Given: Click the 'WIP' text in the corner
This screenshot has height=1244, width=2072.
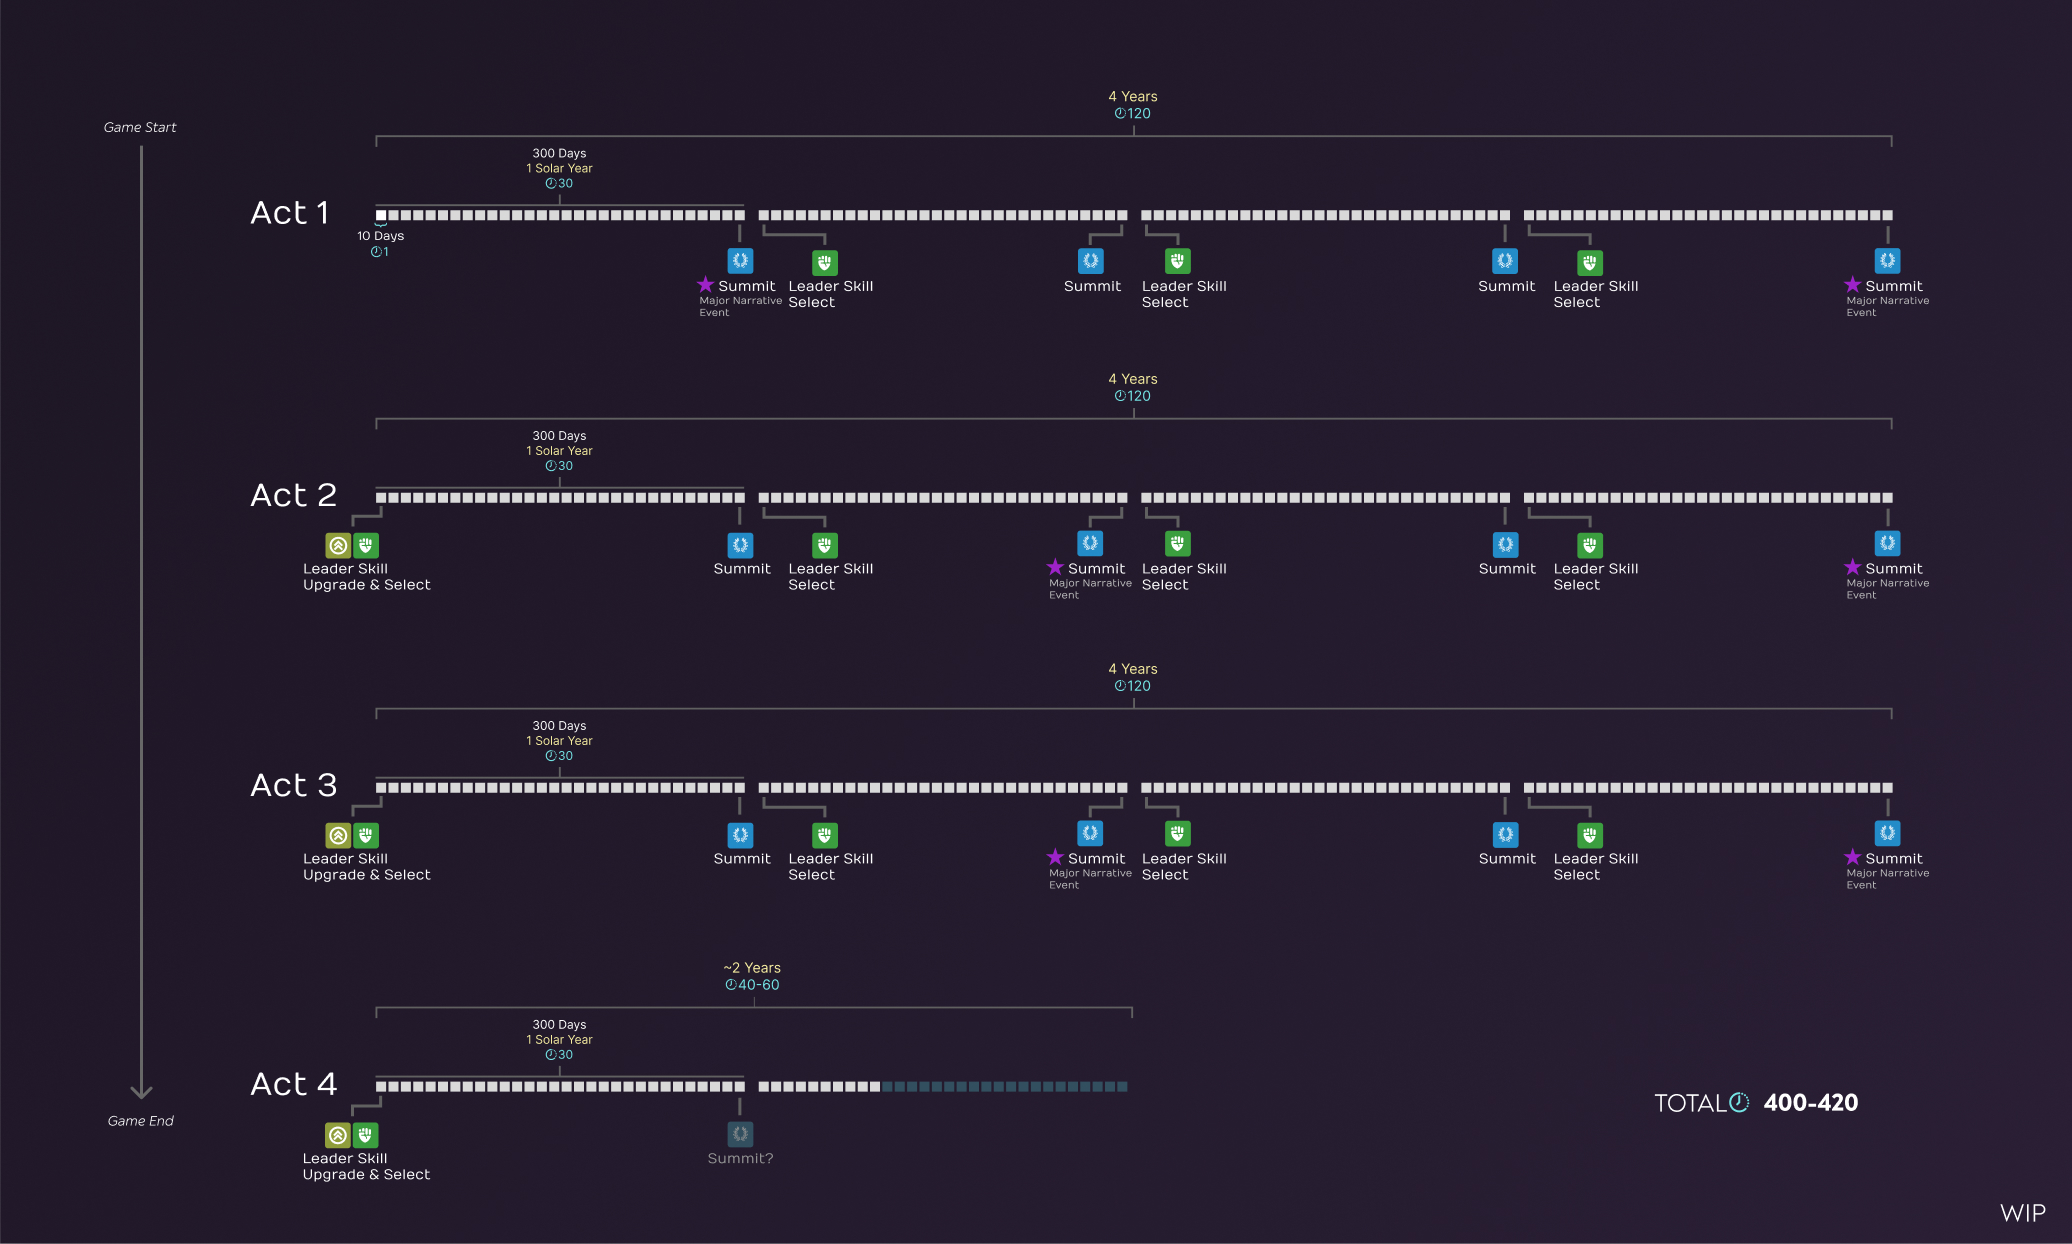Looking at the screenshot, I should [2023, 1213].
